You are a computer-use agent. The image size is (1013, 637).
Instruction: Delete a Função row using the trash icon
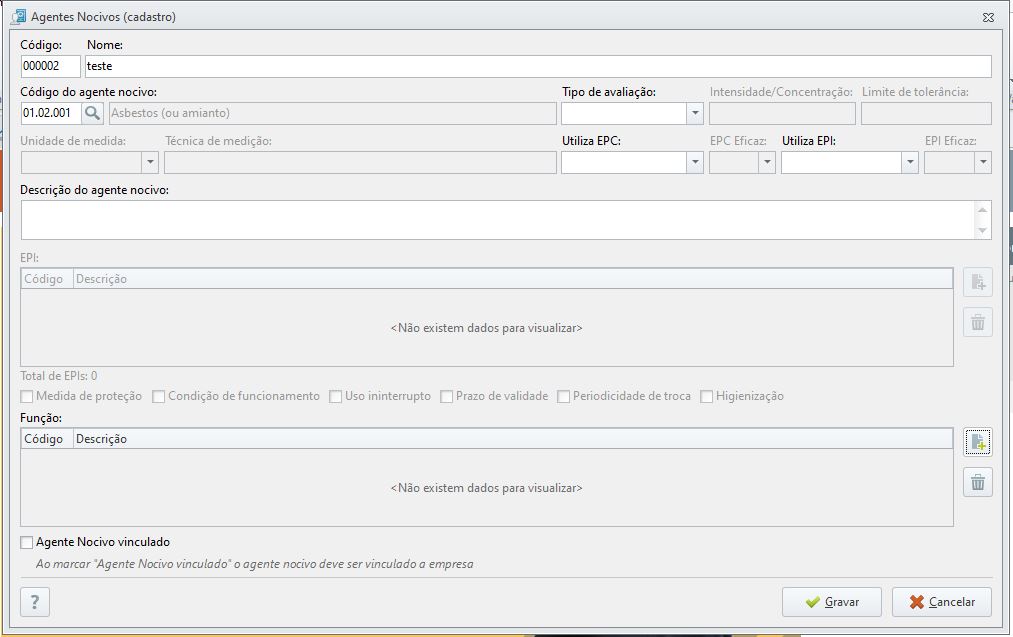(x=977, y=482)
